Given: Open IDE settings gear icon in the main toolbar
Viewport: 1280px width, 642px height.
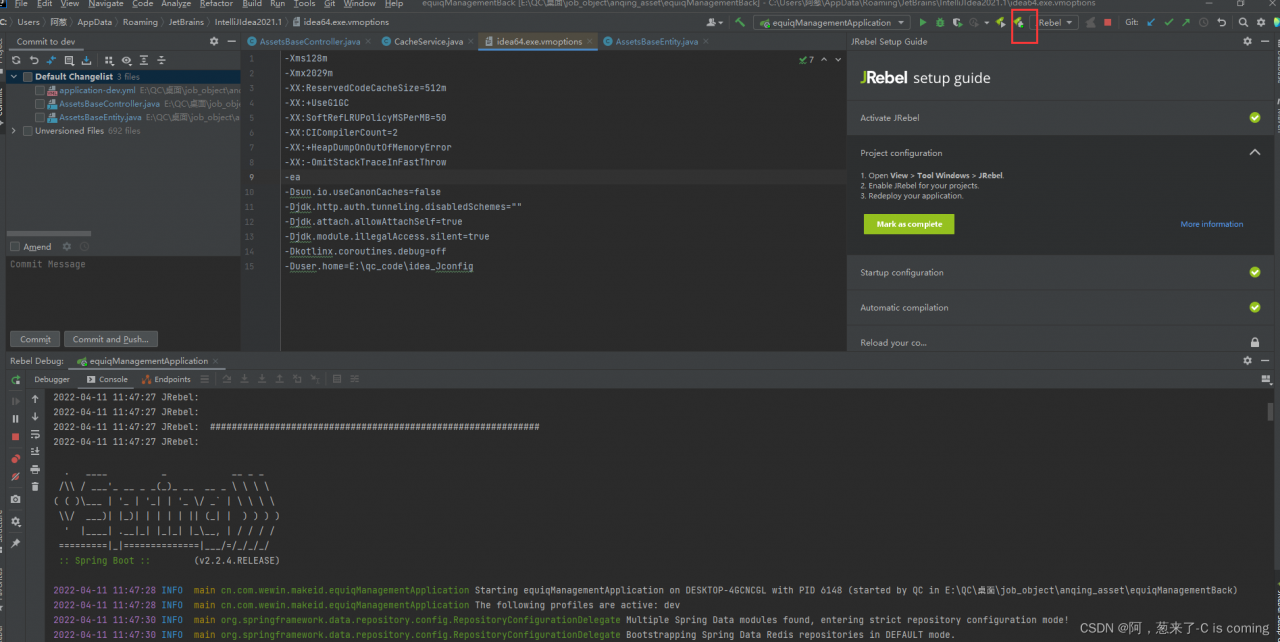Looking at the screenshot, I should [x=1261, y=22].
